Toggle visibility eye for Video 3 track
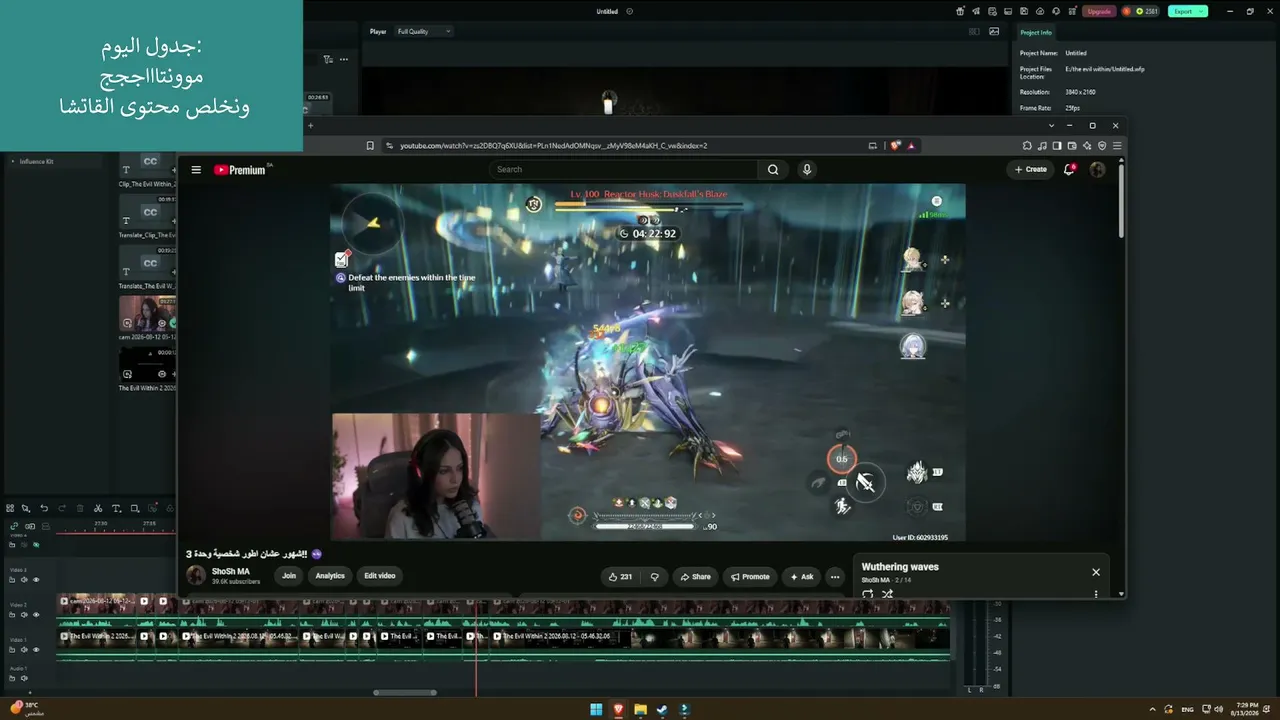 36,580
